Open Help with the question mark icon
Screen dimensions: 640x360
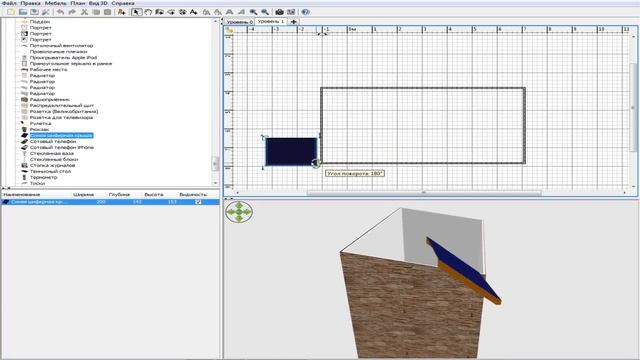tap(305, 12)
